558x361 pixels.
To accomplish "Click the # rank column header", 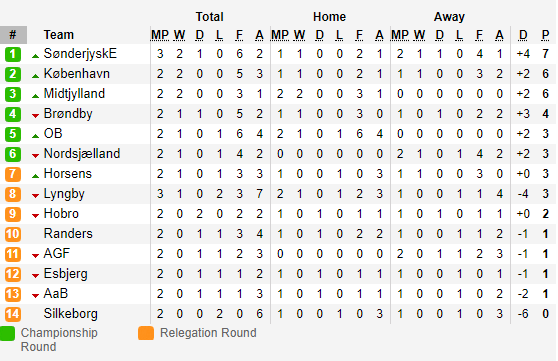I will click(x=13, y=35).
